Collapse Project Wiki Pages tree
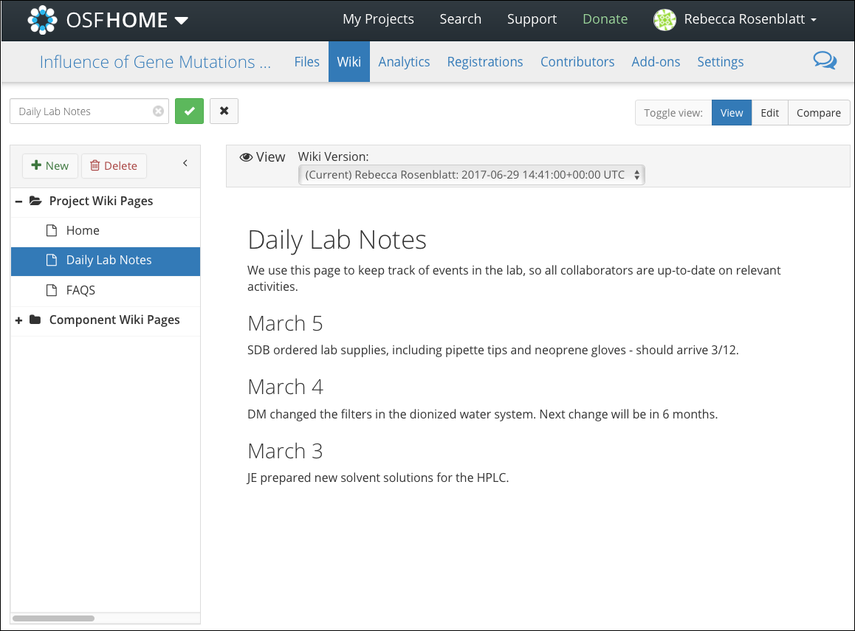855x631 pixels. 19,201
